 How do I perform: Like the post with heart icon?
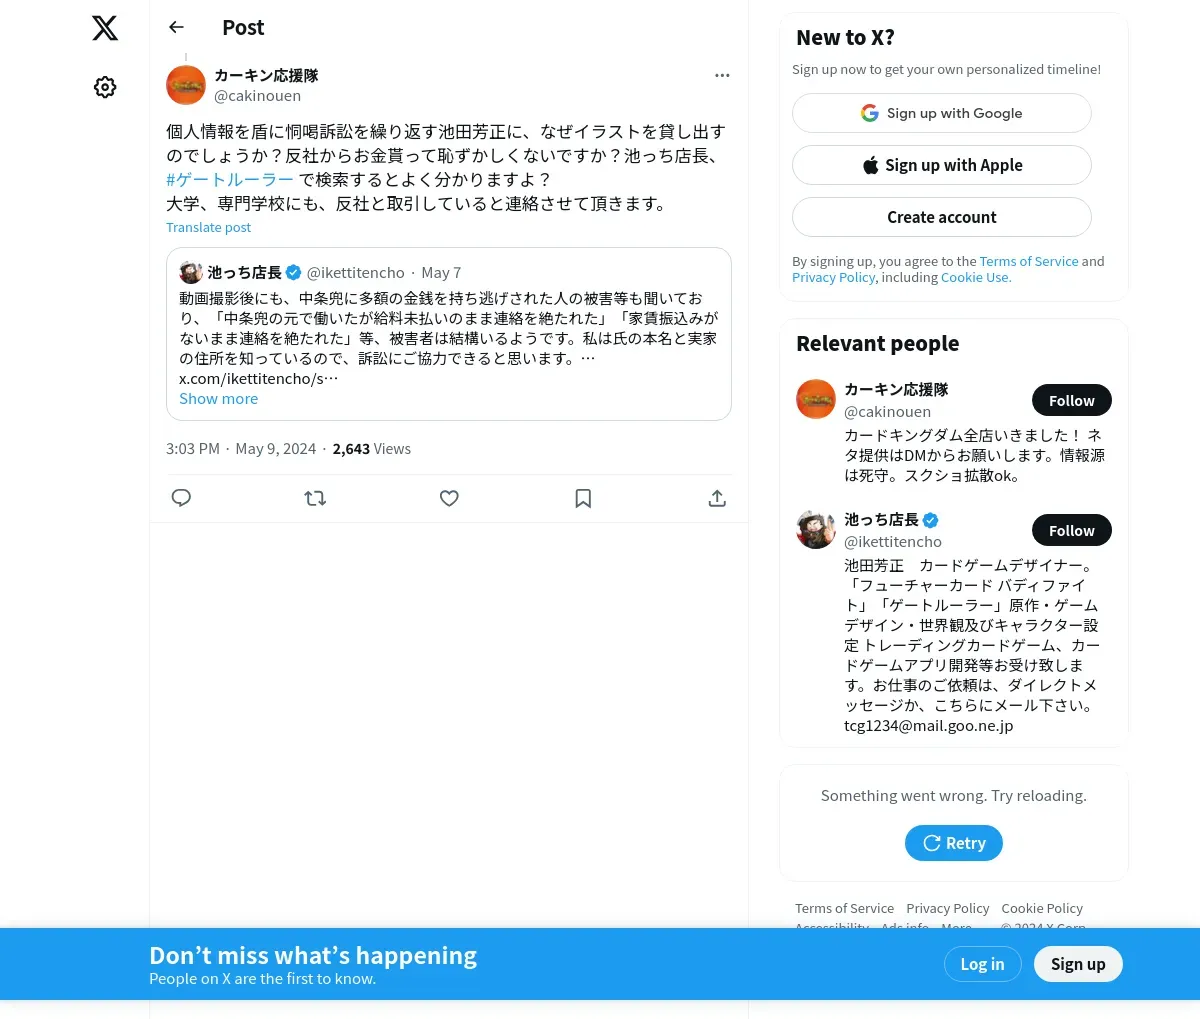tap(449, 498)
